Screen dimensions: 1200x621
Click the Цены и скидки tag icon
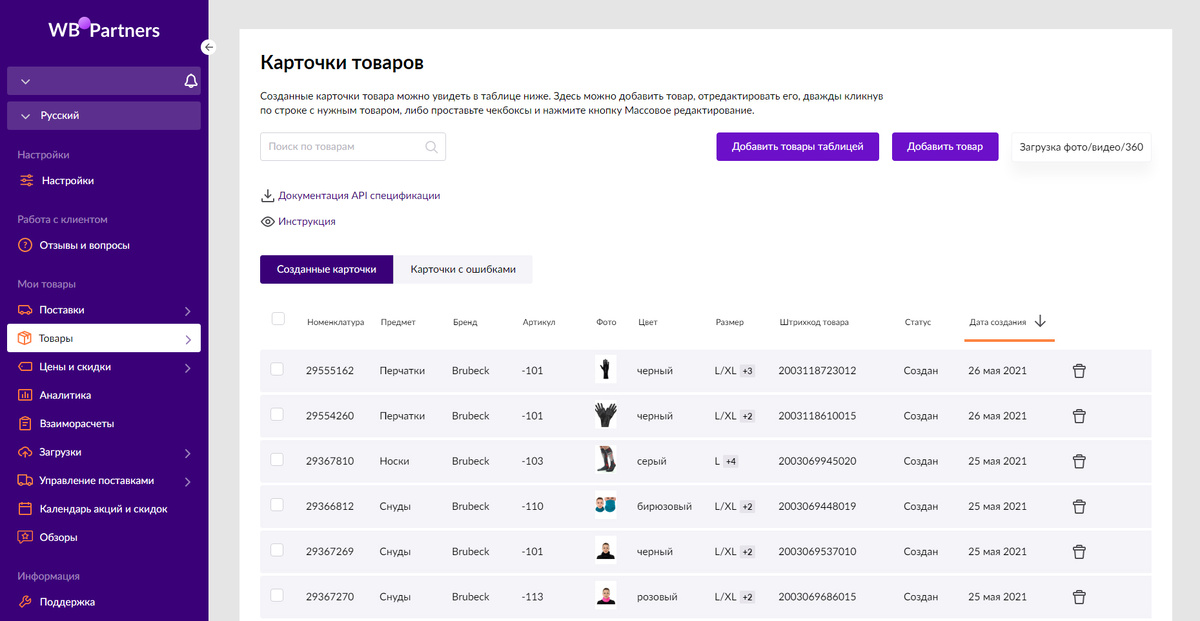pos(26,367)
